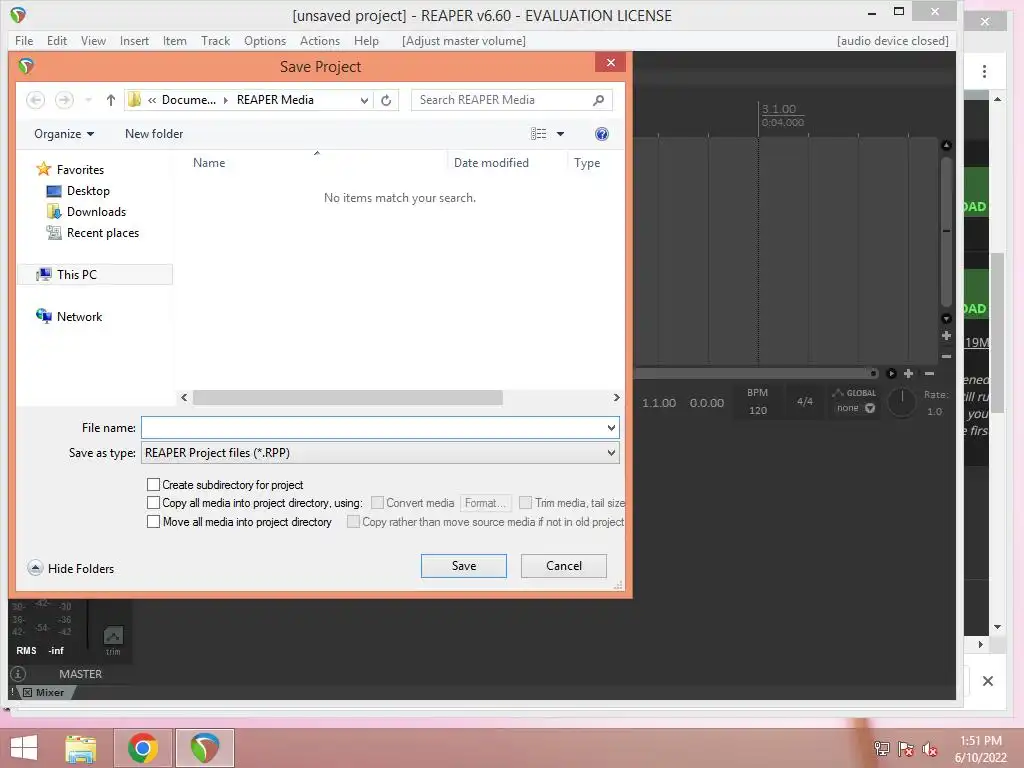This screenshot has width=1024, height=768.
Task: Click master track trim envelope icon
Action: pos(113,635)
